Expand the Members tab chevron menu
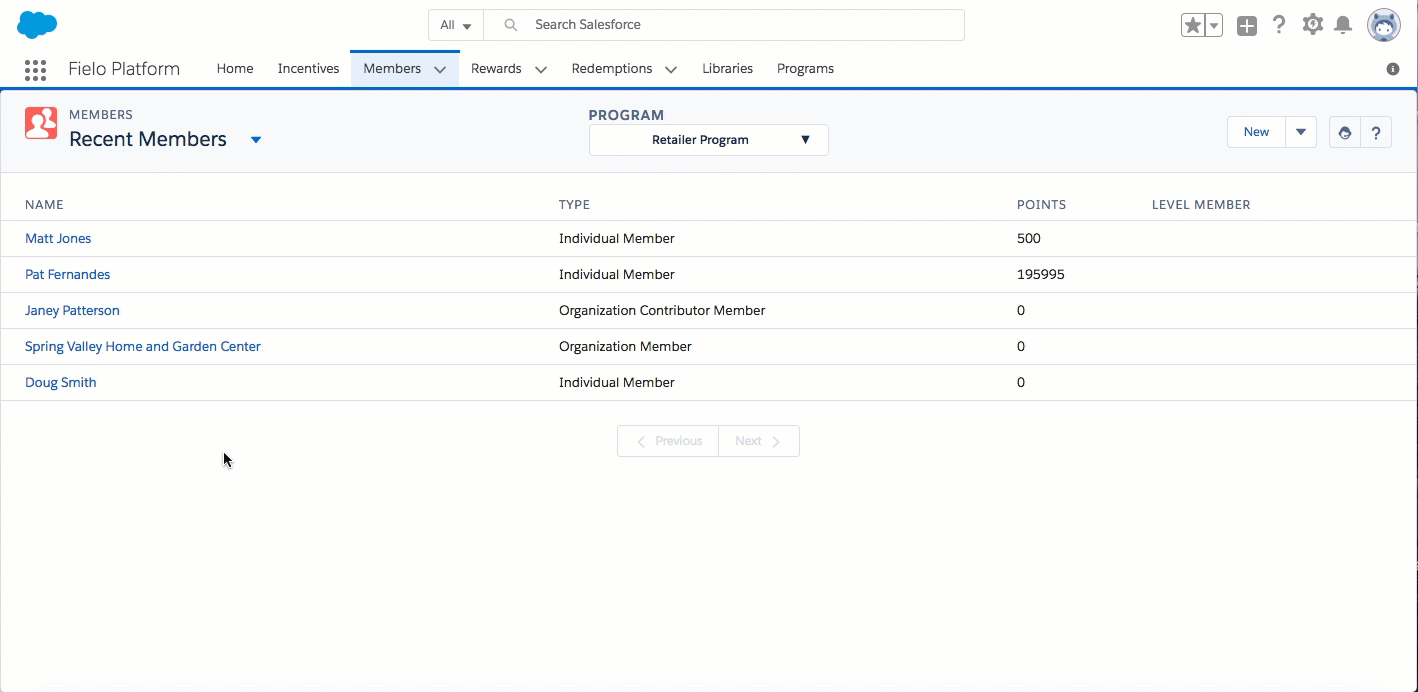The image size is (1418, 692). pyautogui.click(x=440, y=70)
